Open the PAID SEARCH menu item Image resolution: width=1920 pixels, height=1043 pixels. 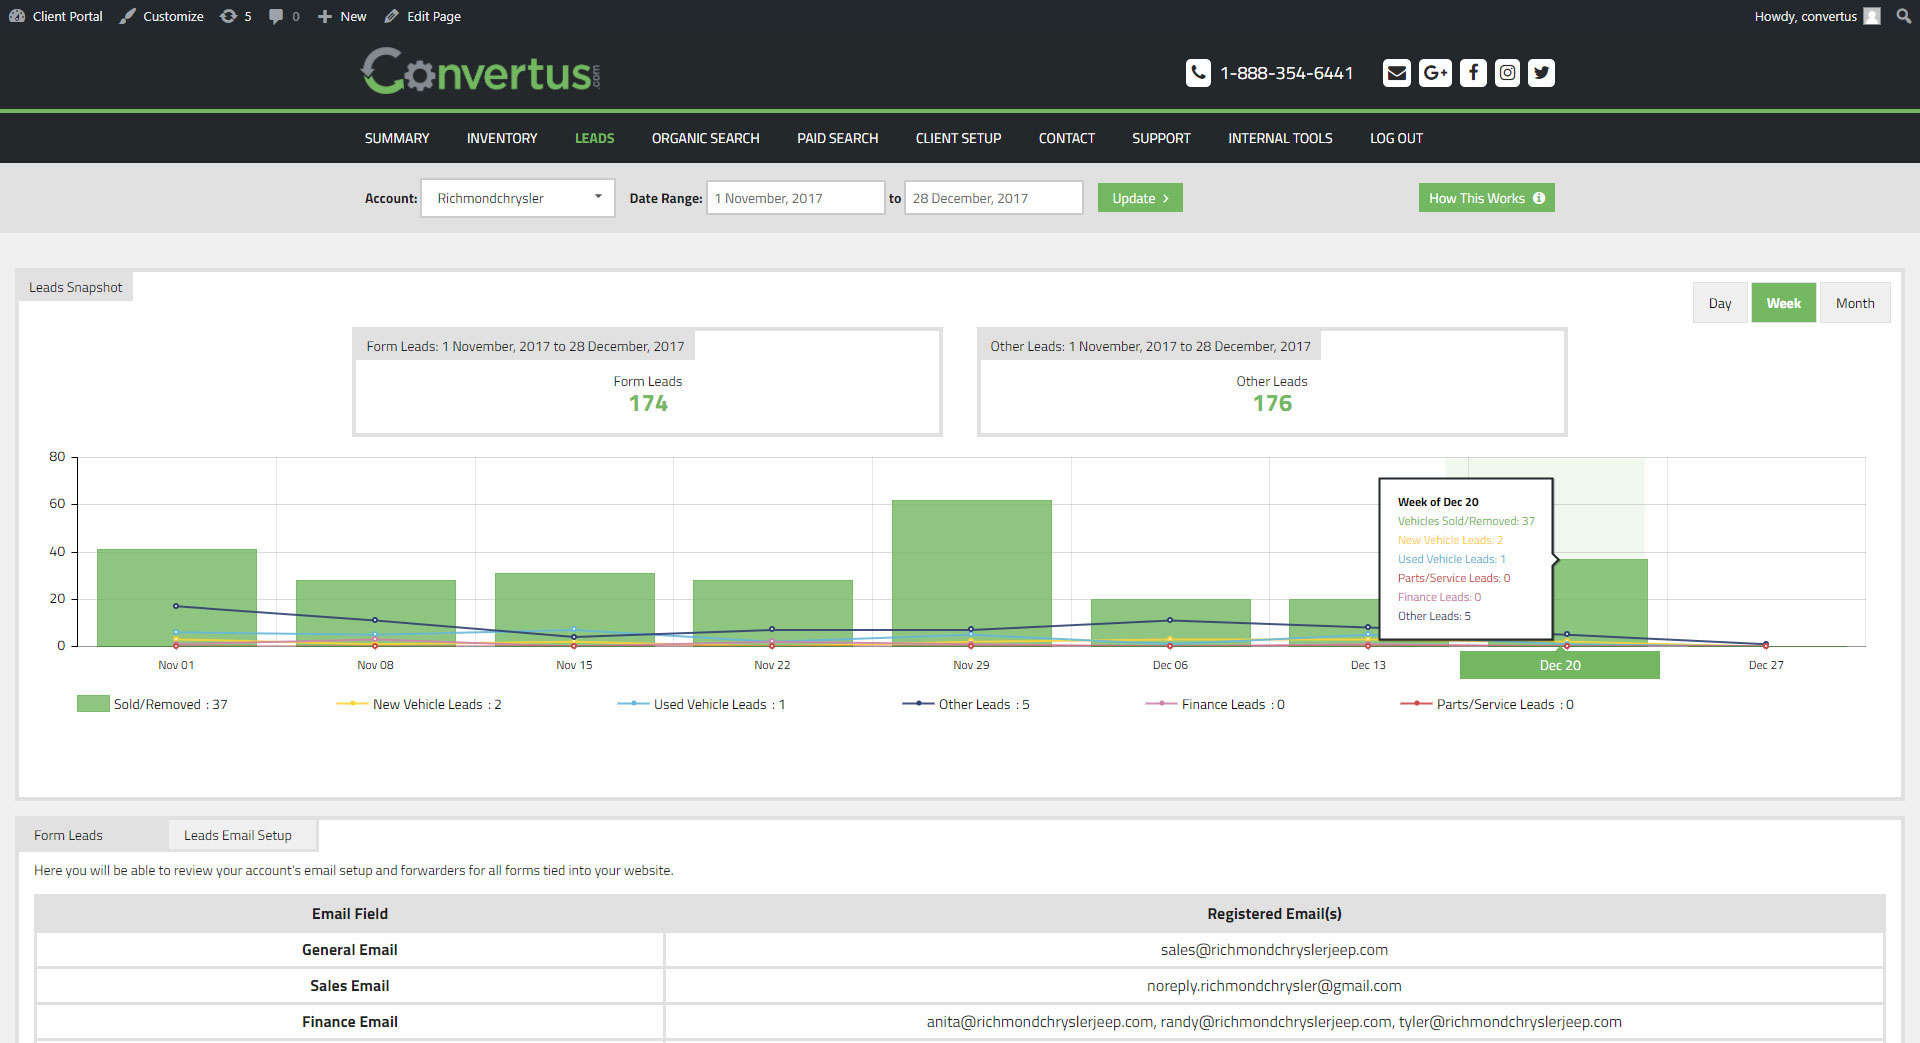(x=837, y=138)
